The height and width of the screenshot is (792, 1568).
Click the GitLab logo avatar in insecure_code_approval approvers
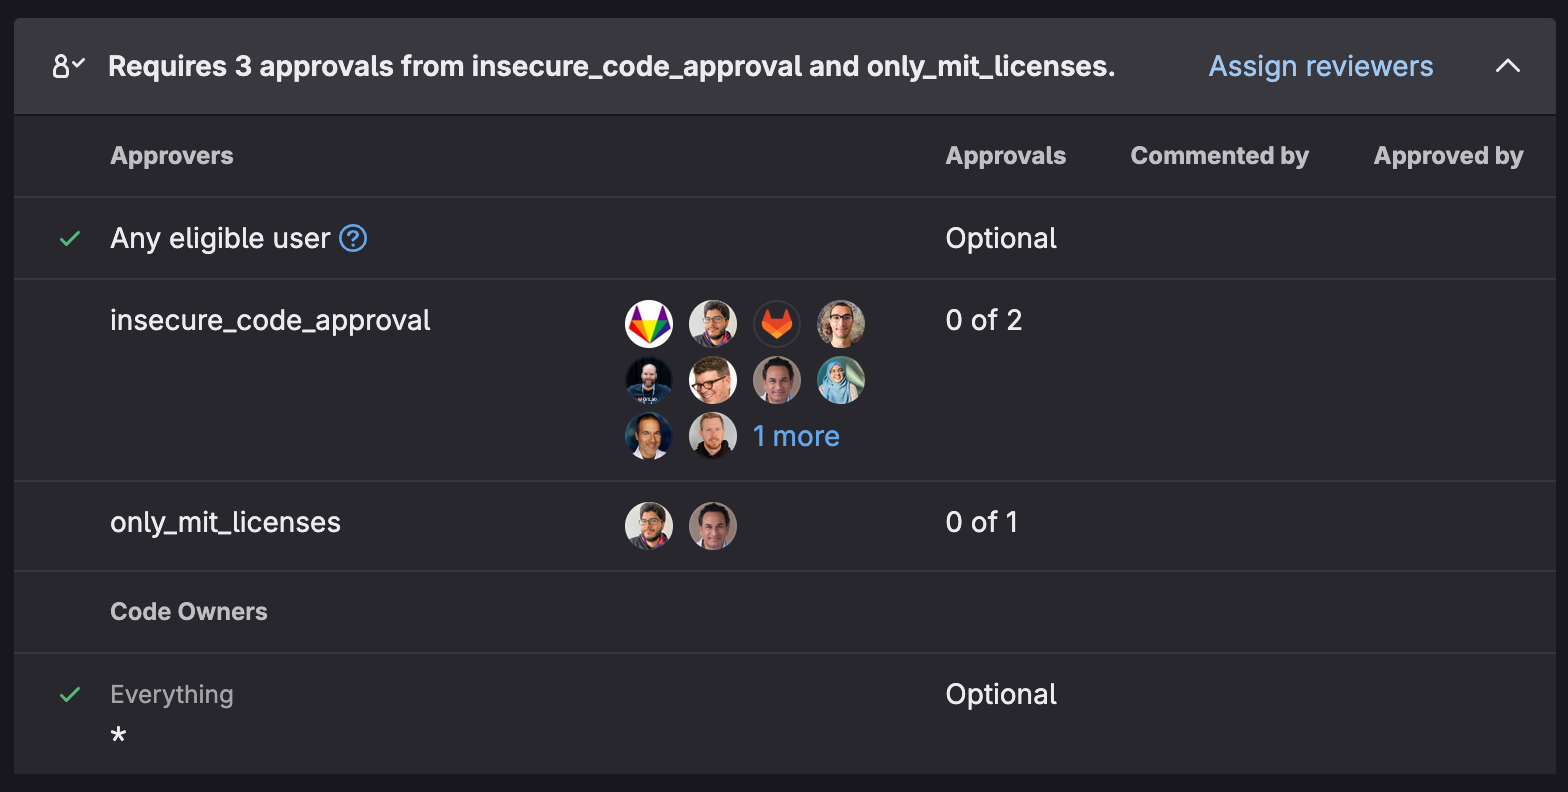[777, 323]
